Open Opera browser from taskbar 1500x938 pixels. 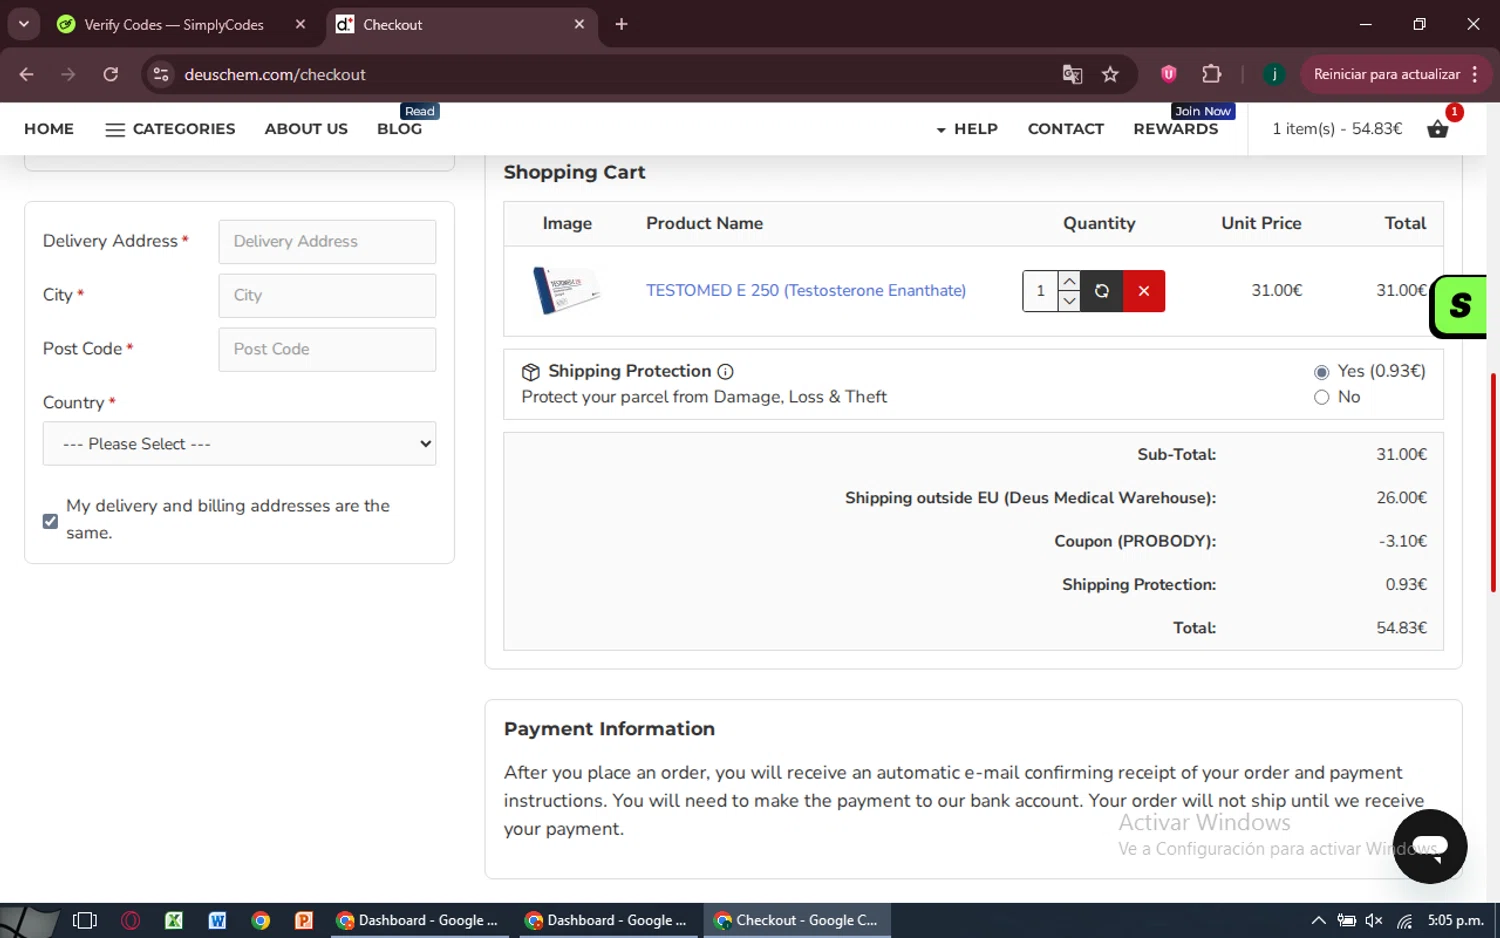pos(130,920)
